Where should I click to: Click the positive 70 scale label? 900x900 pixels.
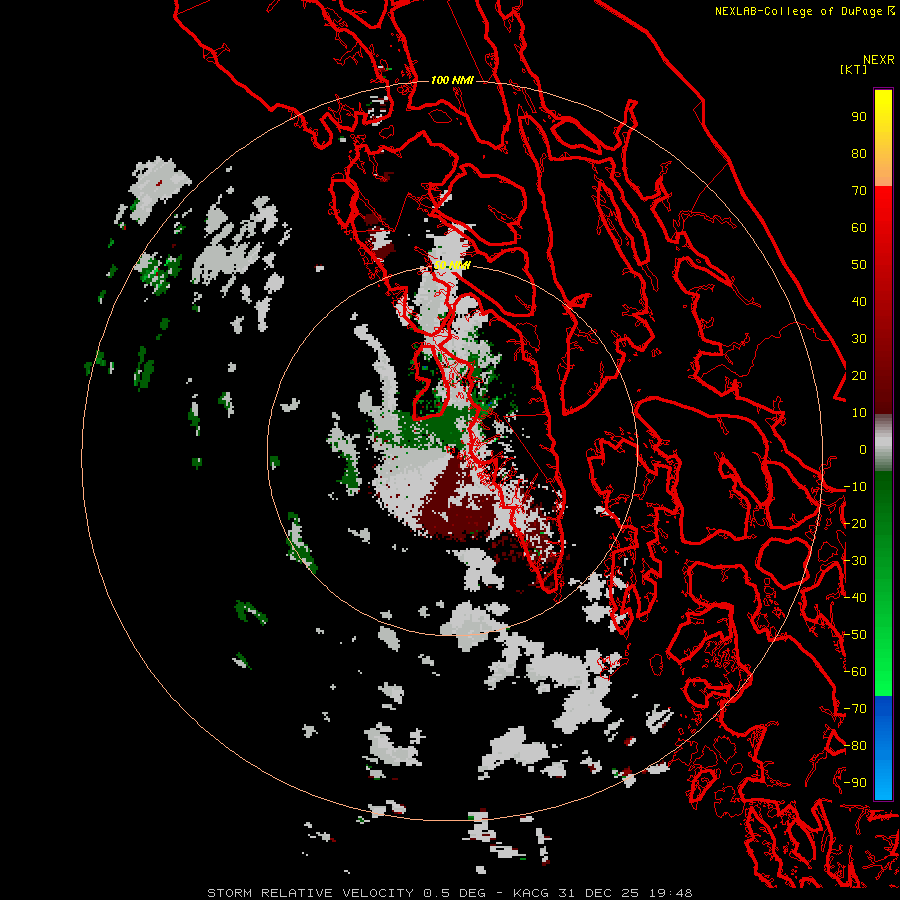[859, 191]
